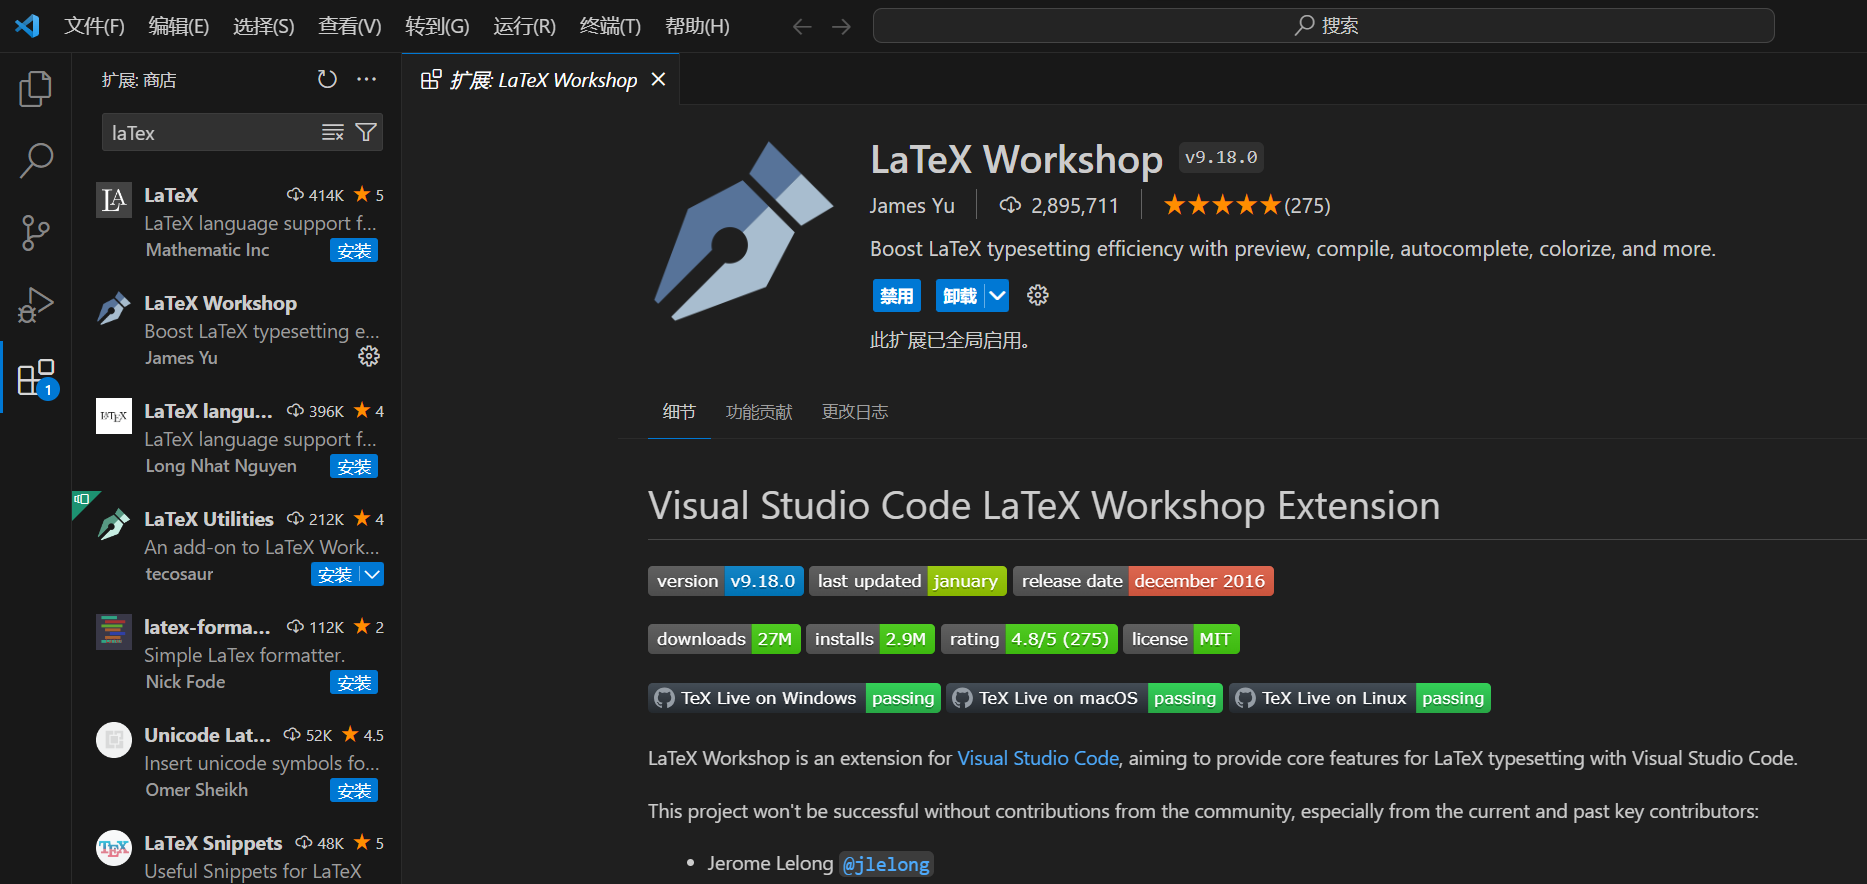Click the installs 2.9M badge
Screen dimensions: 1867x884
click(x=871, y=639)
